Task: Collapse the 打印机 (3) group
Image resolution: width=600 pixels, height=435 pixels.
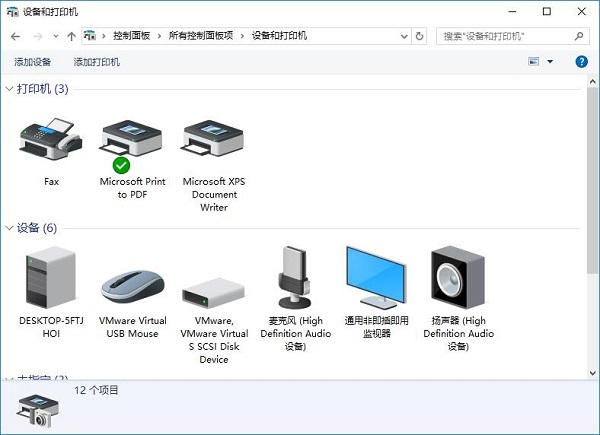Action: click(x=9, y=90)
